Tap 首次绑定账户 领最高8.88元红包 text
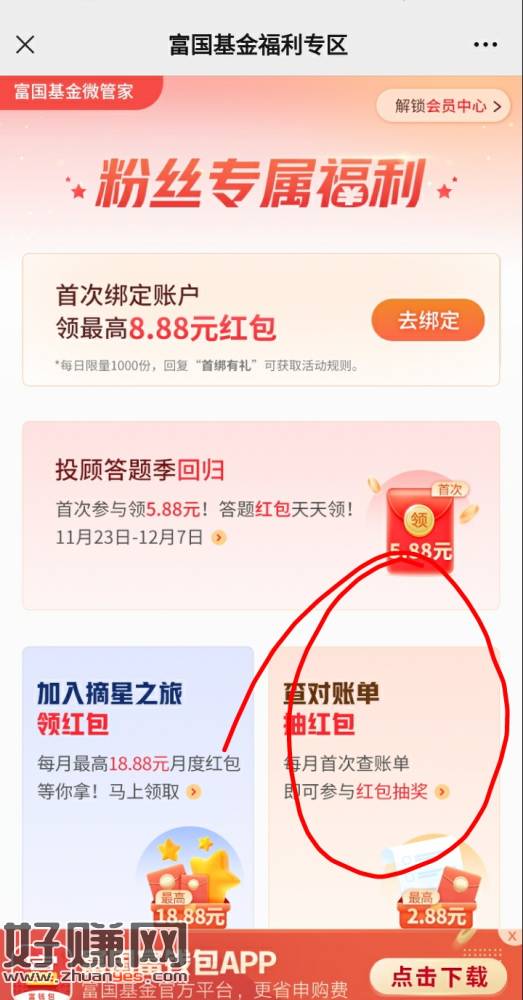Screen dimensions: 523x1000 [166, 313]
